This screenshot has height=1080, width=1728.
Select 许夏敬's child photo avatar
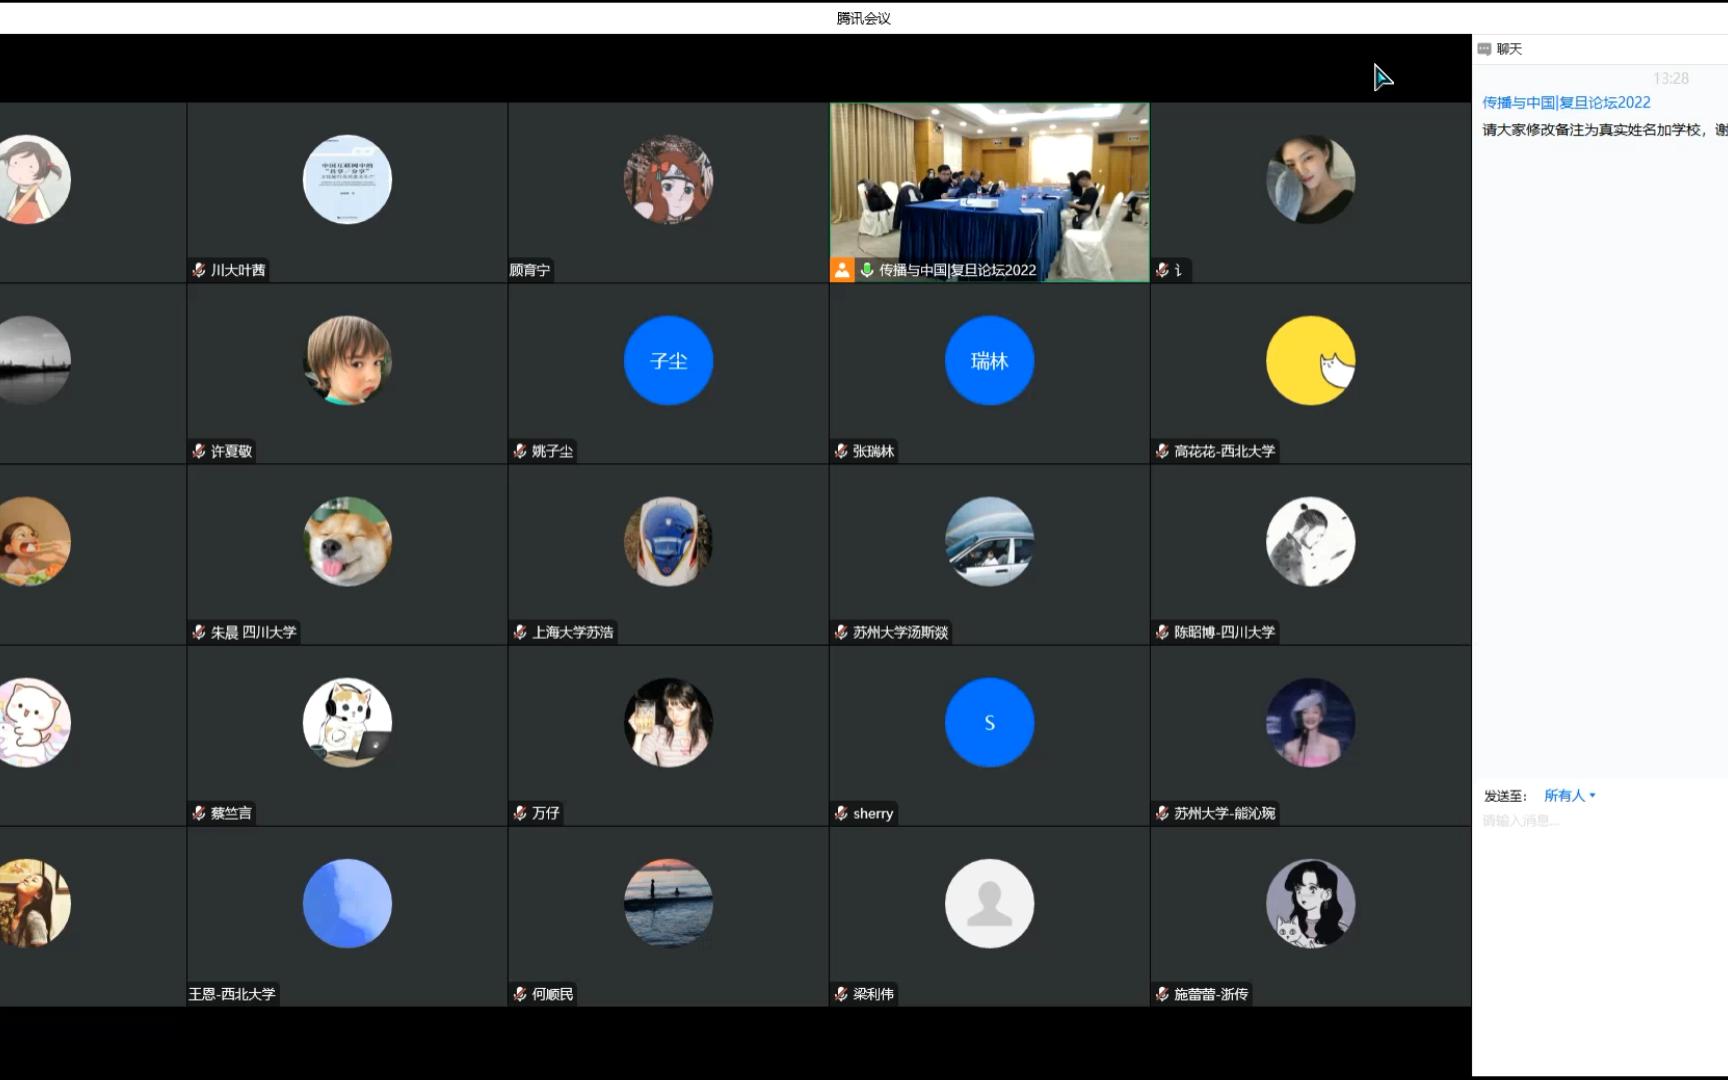(x=347, y=360)
